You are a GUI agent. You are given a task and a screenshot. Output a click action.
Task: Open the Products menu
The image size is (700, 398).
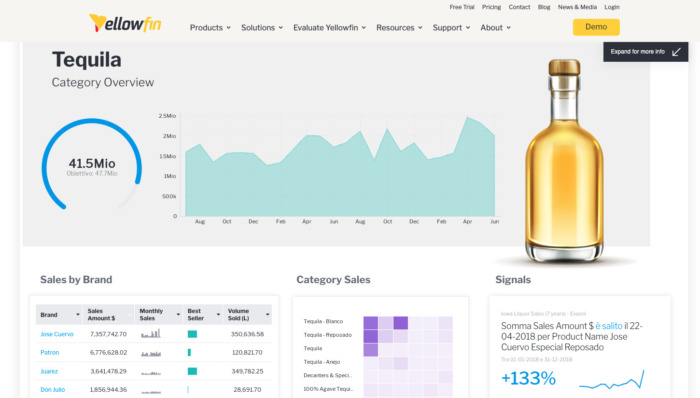pyautogui.click(x=210, y=28)
